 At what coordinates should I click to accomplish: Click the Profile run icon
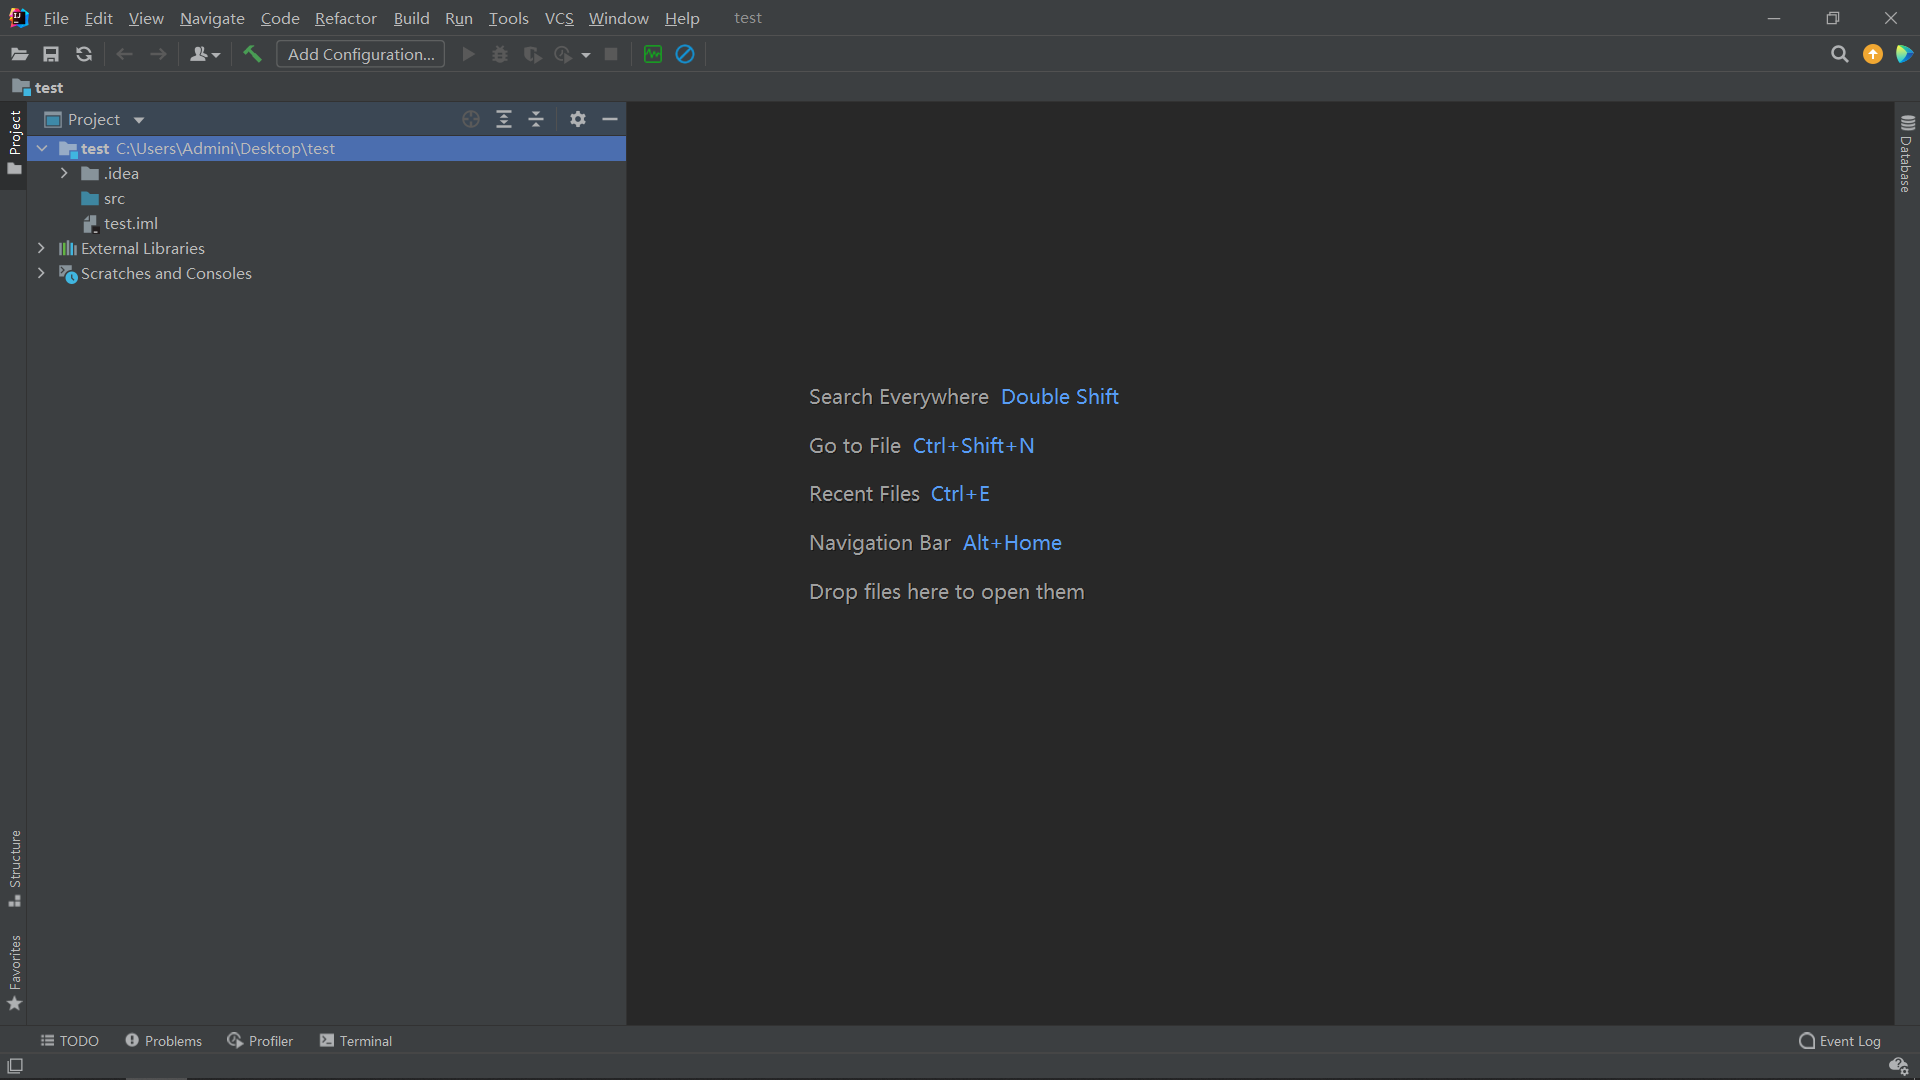(x=564, y=54)
